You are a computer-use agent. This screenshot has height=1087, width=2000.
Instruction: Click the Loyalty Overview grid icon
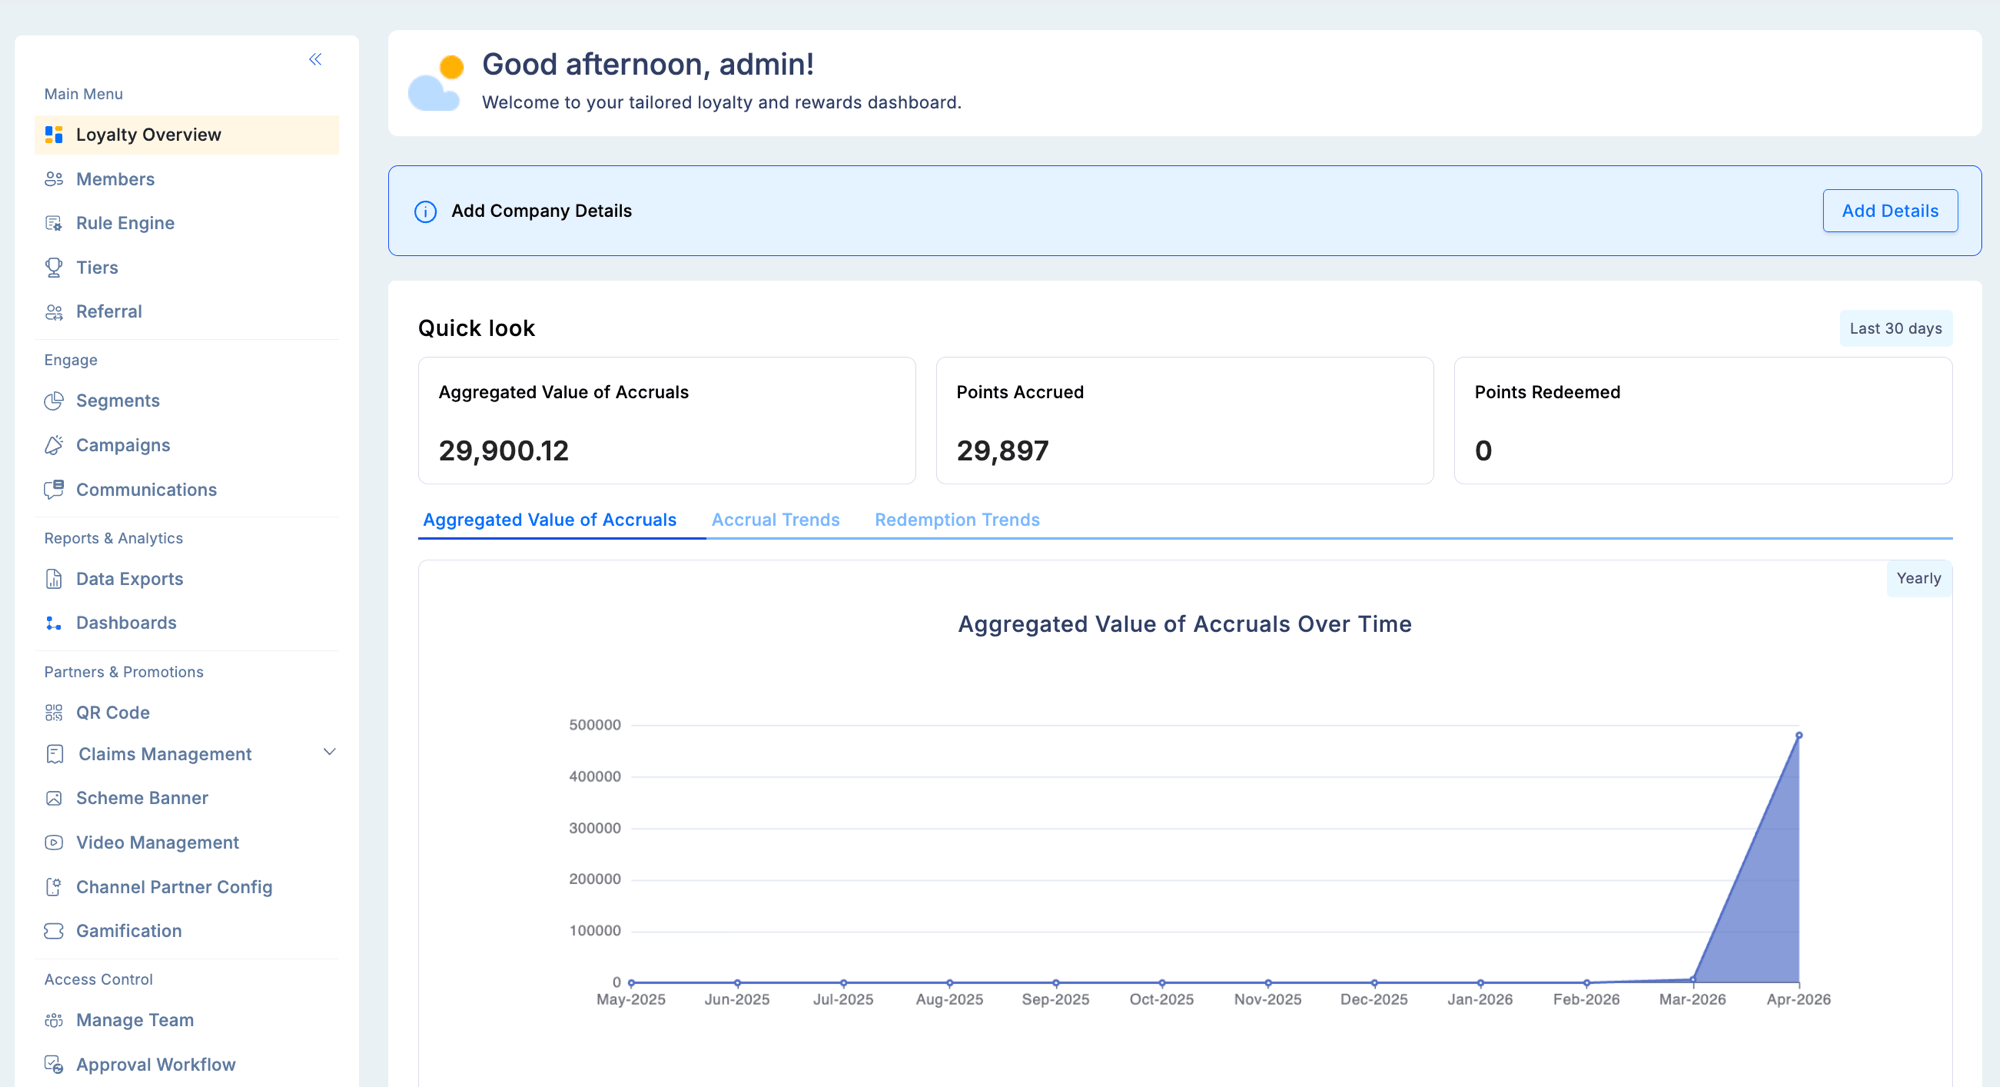coord(54,135)
